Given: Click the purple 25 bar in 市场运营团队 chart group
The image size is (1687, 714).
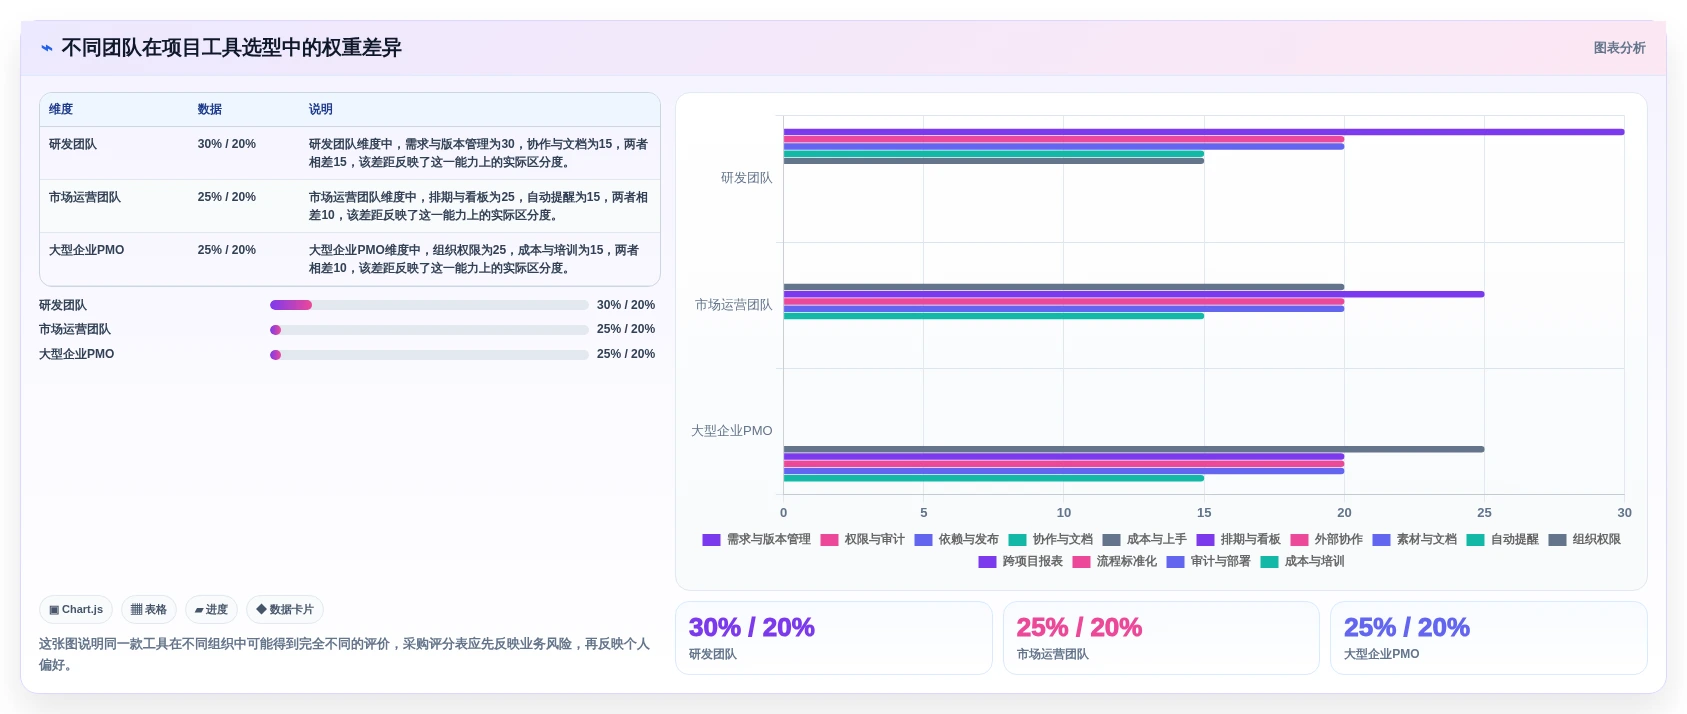Looking at the screenshot, I should pyautogui.click(x=1134, y=294).
